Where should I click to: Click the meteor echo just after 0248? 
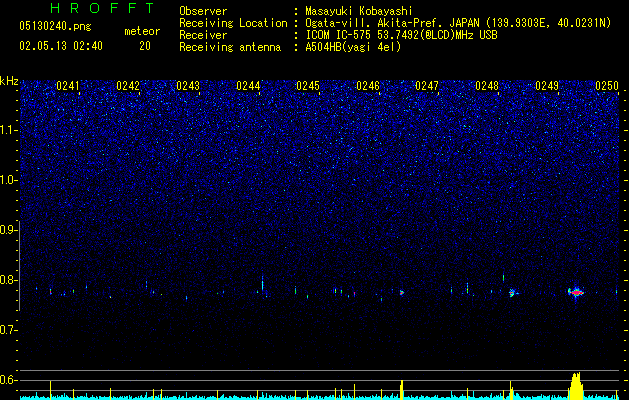click(x=512, y=293)
